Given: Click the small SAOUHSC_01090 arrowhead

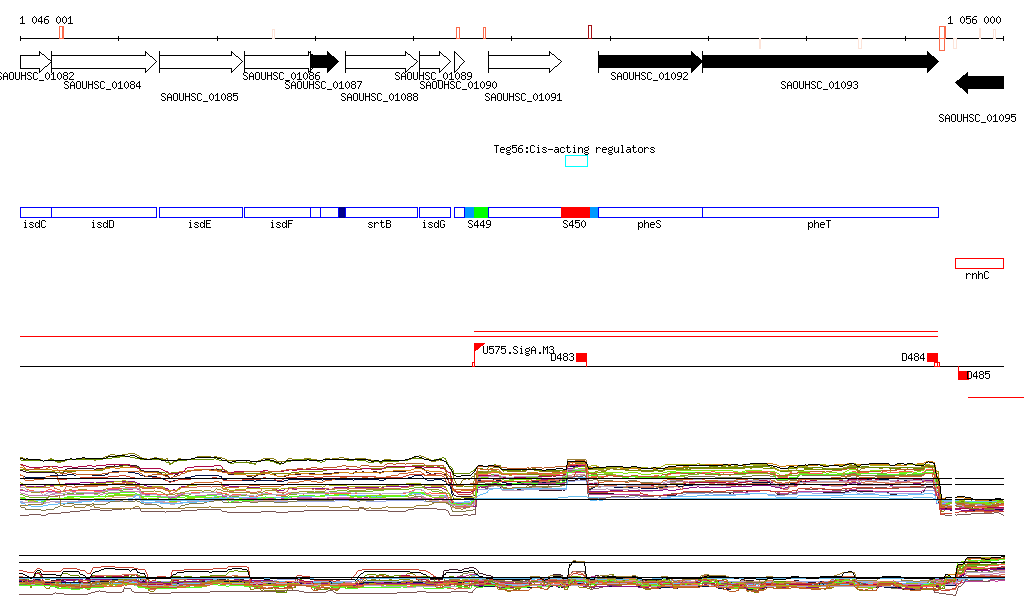Looking at the screenshot, I should [459, 62].
